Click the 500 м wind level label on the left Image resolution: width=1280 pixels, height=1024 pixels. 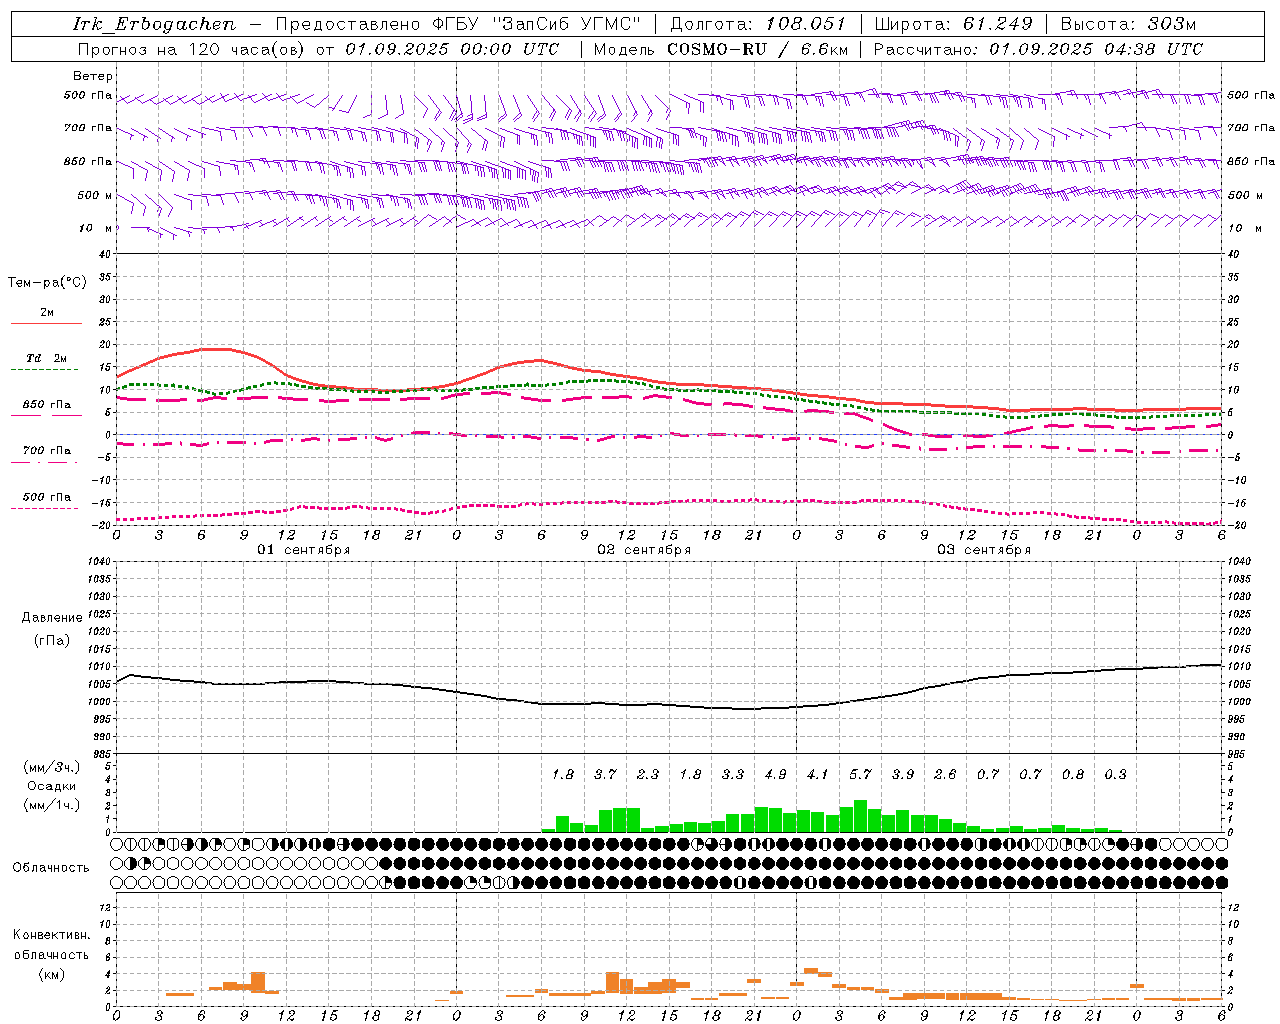point(95,195)
